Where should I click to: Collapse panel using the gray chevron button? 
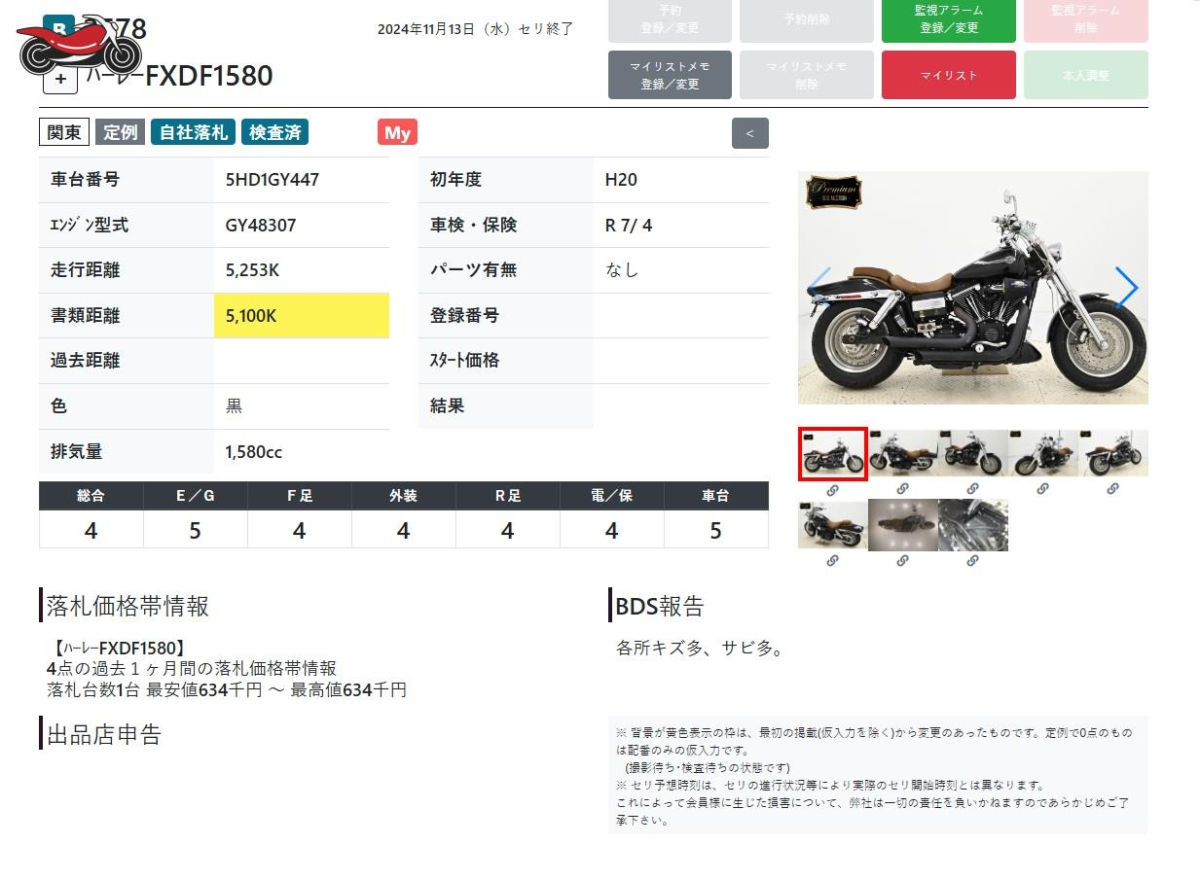pos(750,133)
